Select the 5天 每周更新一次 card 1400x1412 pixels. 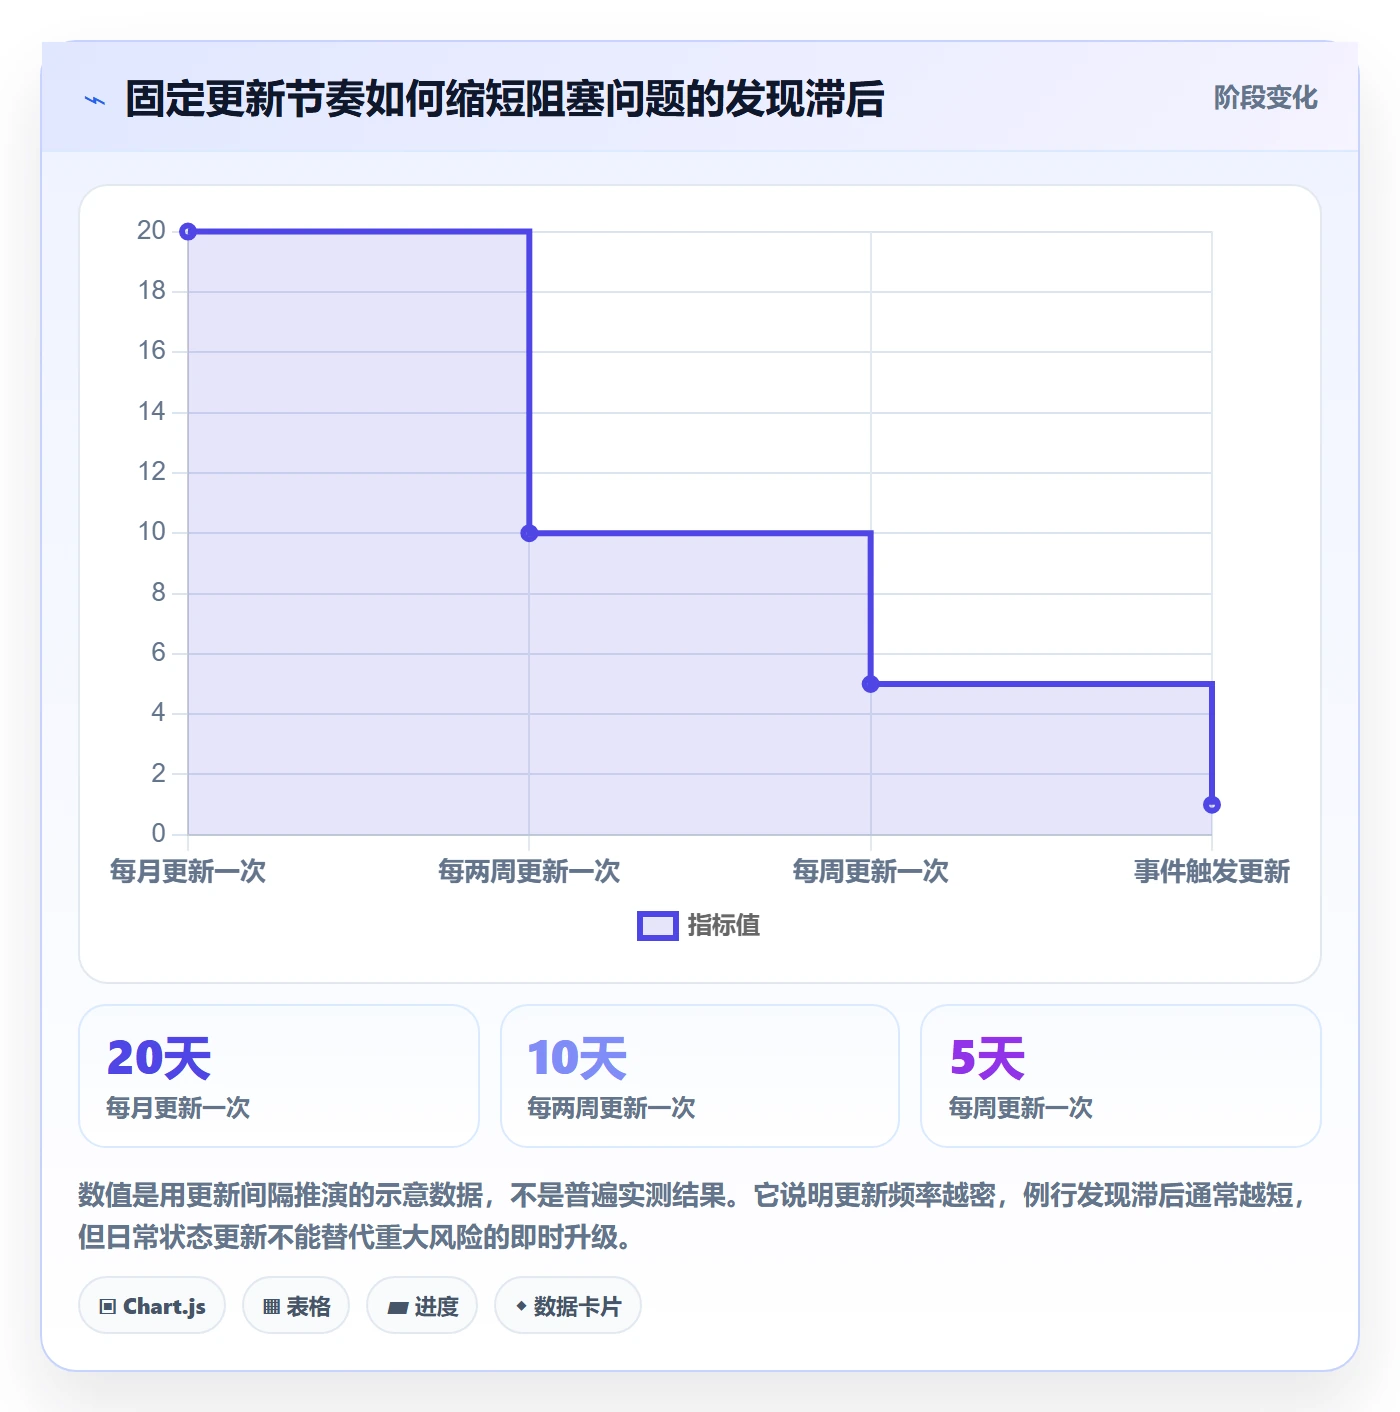pos(1121,1076)
